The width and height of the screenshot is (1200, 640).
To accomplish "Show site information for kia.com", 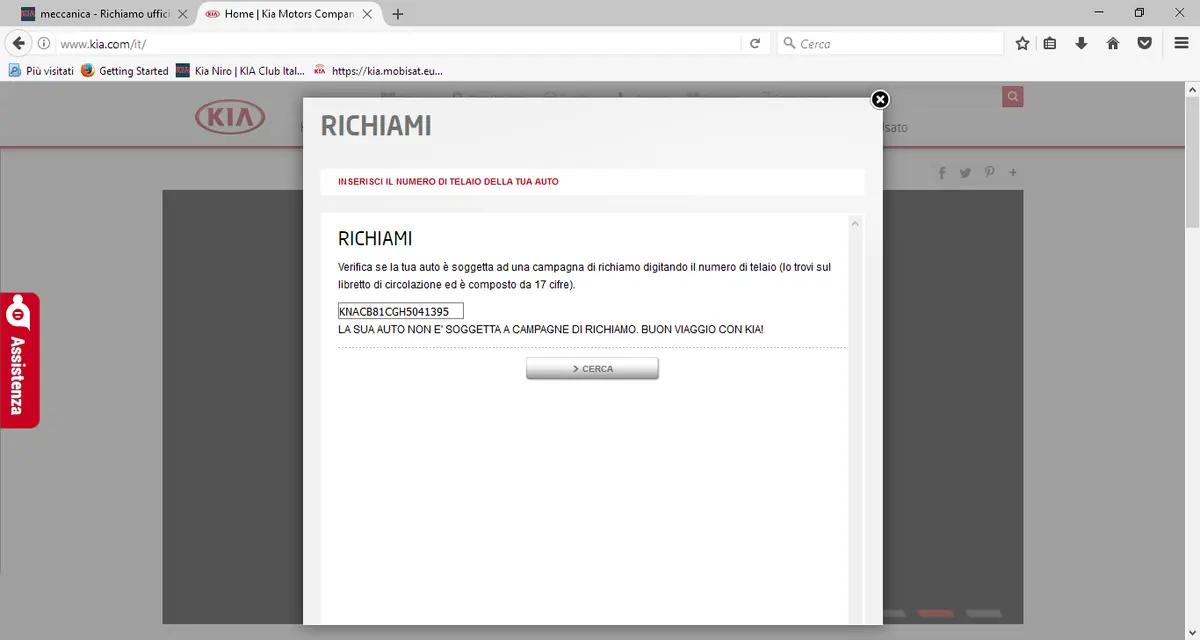I will click(44, 44).
